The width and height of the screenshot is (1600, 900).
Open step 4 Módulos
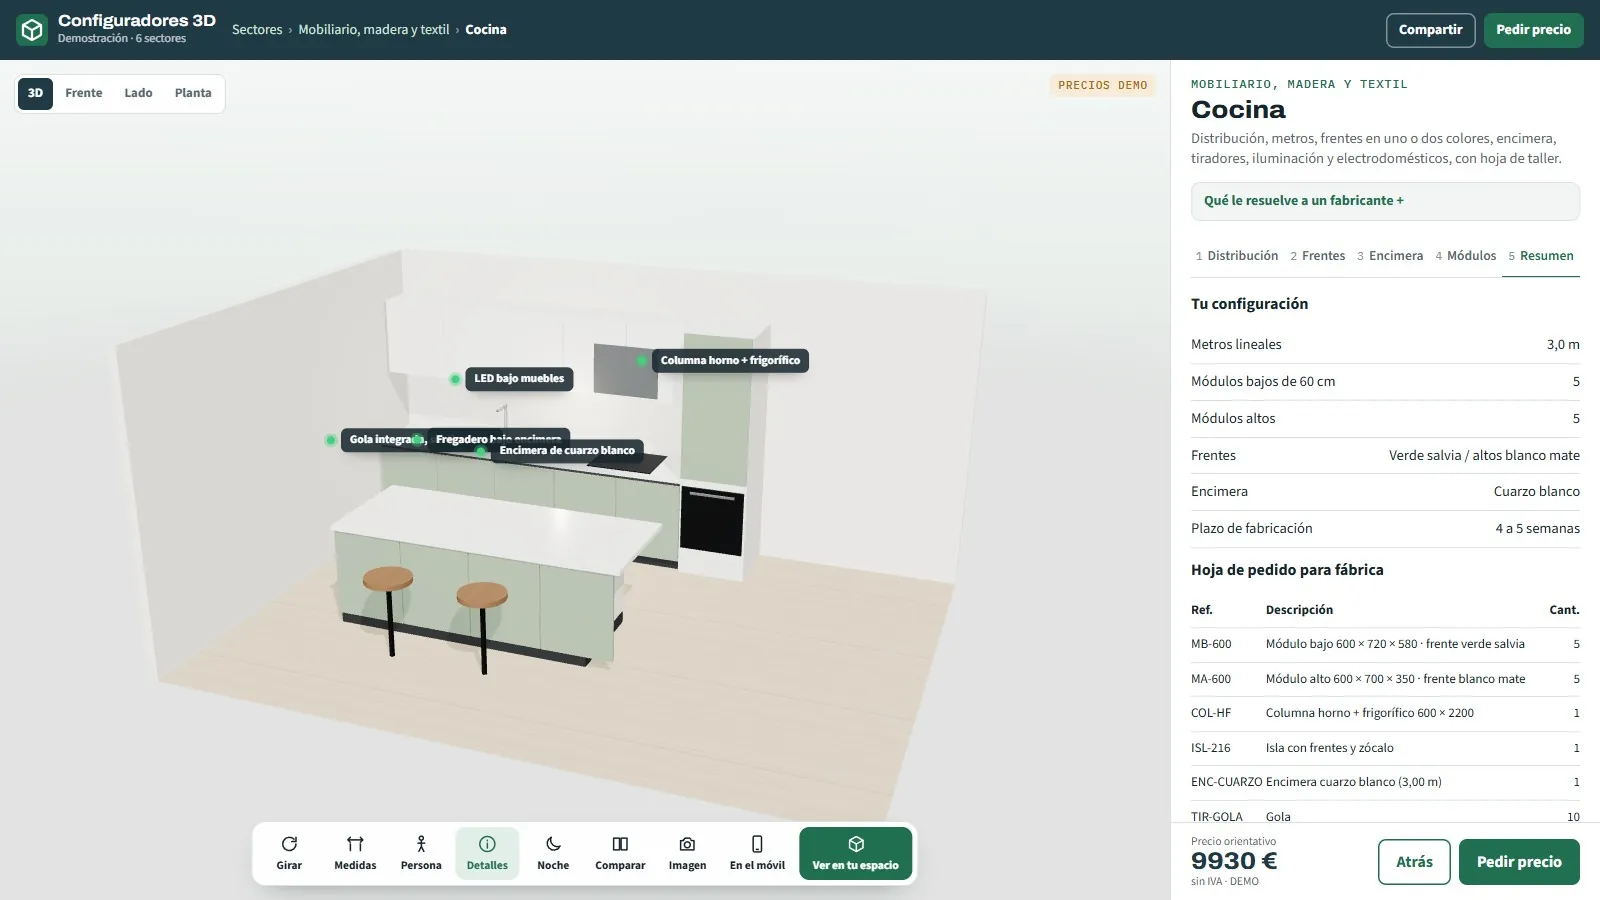[1466, 256]
